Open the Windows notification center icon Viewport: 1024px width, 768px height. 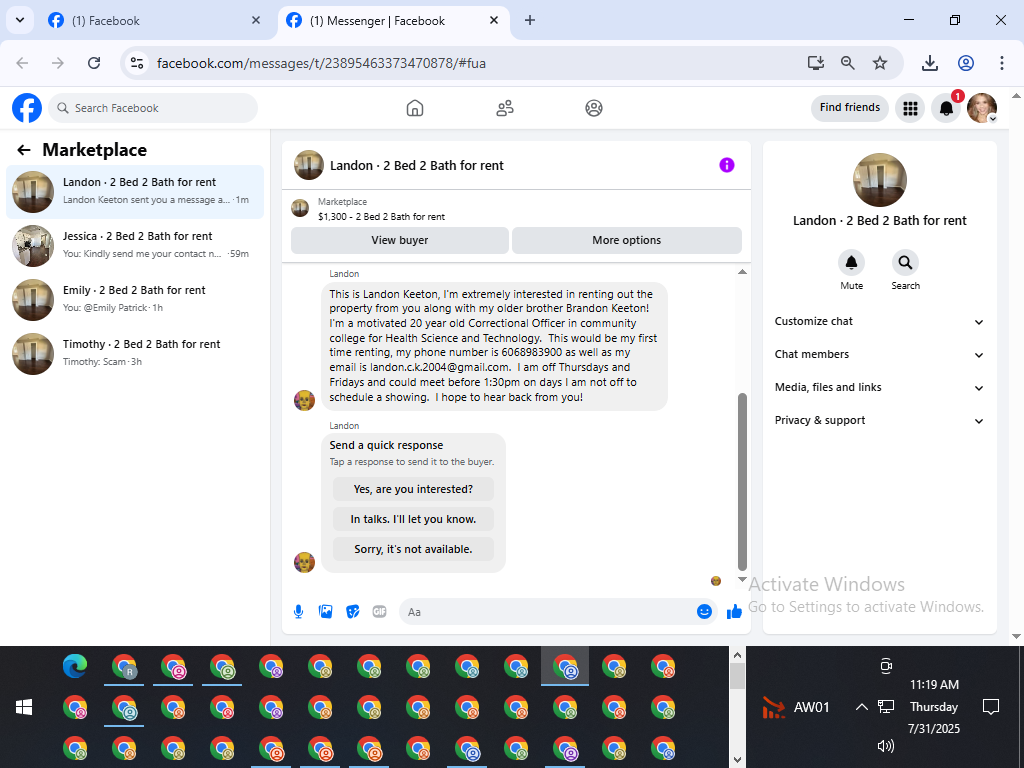coord(991,707)
